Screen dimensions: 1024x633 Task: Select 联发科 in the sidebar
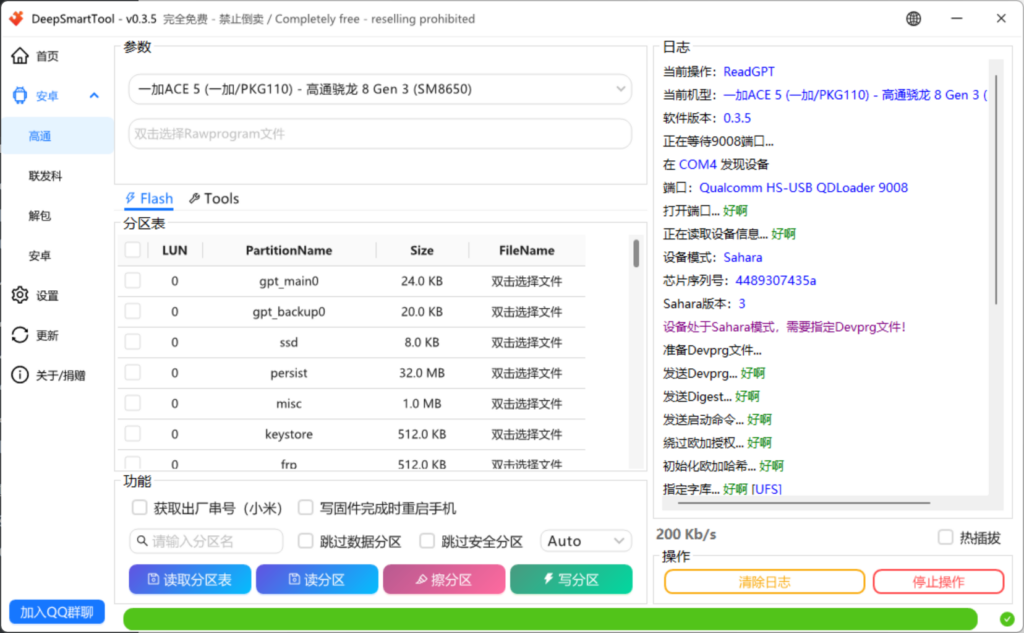(45, 176)
